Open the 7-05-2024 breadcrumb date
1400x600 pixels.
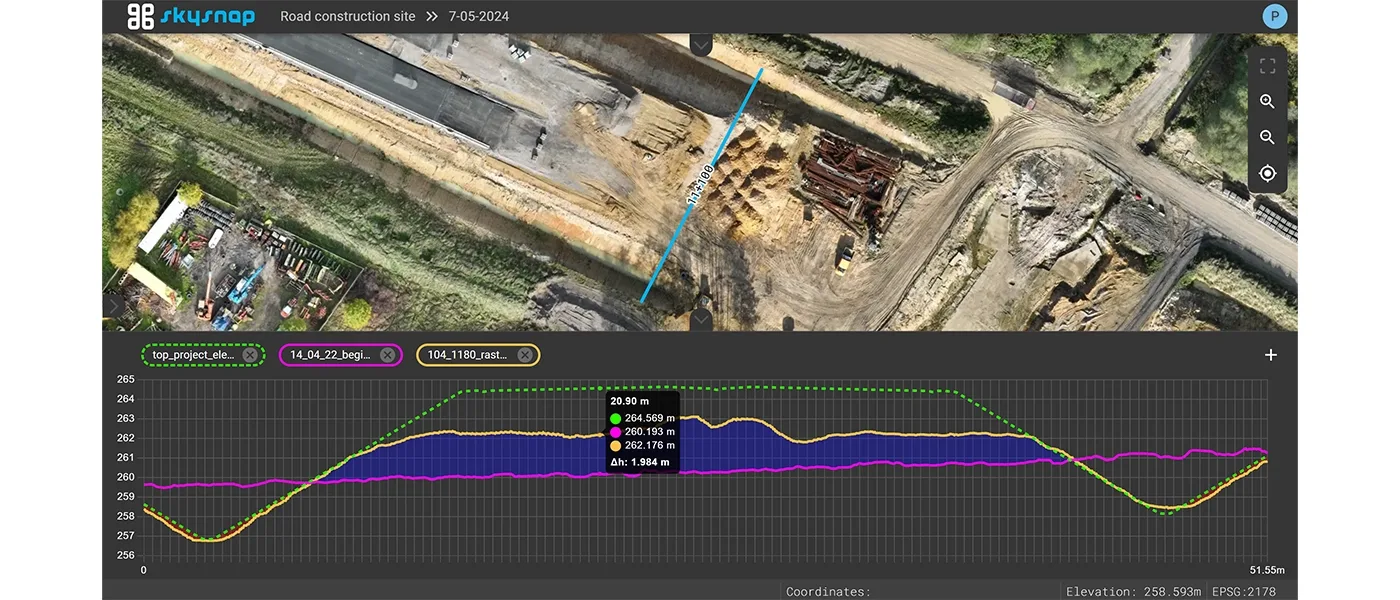(x=479, y=17)
